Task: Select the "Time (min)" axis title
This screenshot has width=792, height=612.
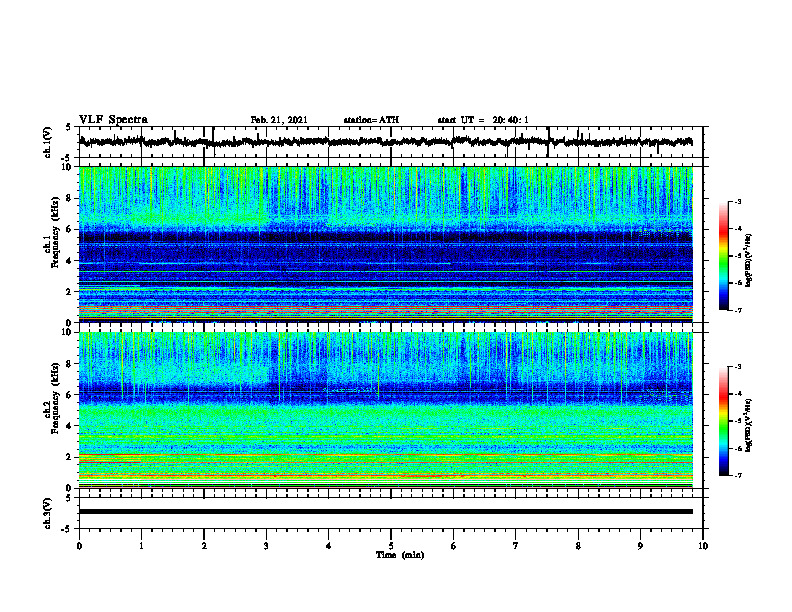Action: point(400,555)
